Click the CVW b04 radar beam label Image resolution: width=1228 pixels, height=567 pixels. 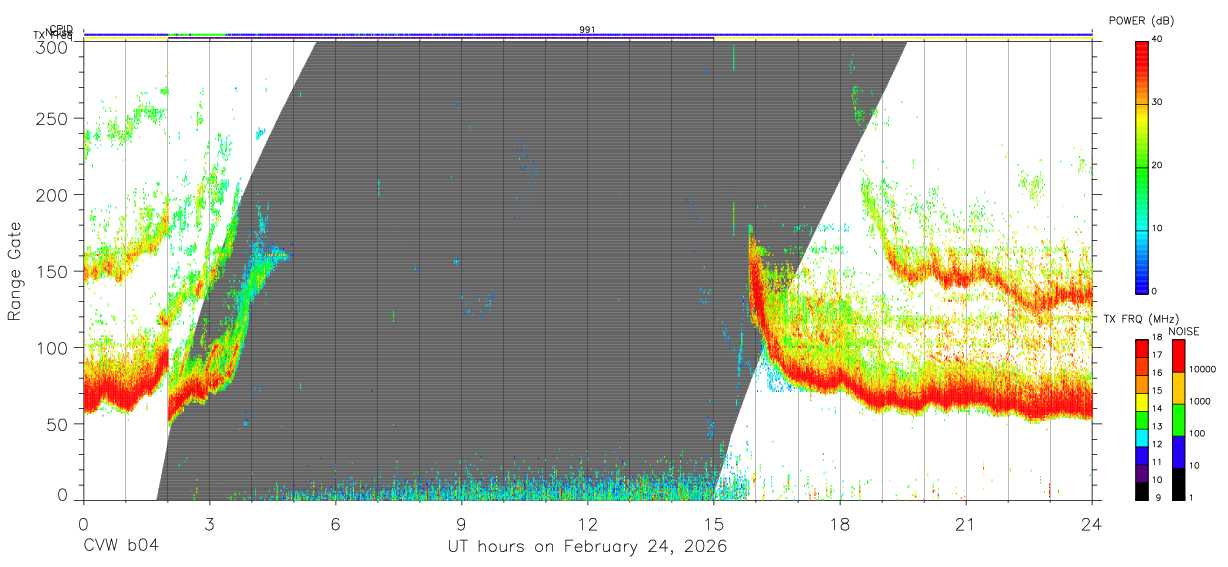121,547
